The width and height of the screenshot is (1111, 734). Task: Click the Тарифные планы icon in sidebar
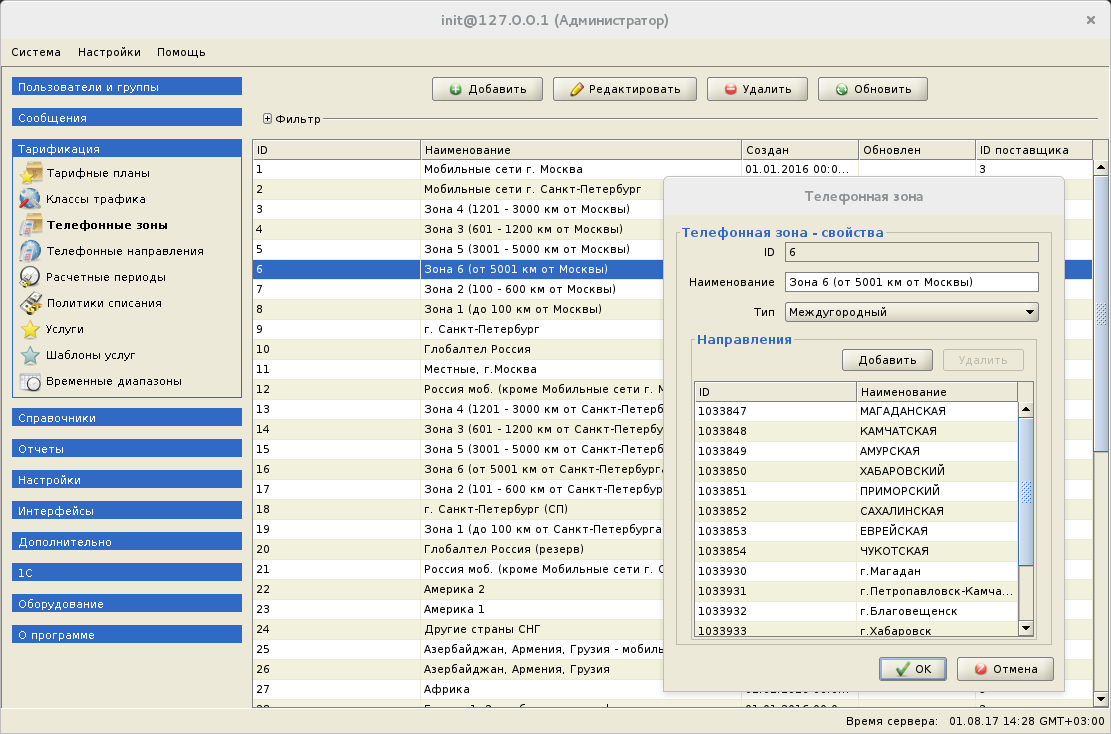point(30,173)
